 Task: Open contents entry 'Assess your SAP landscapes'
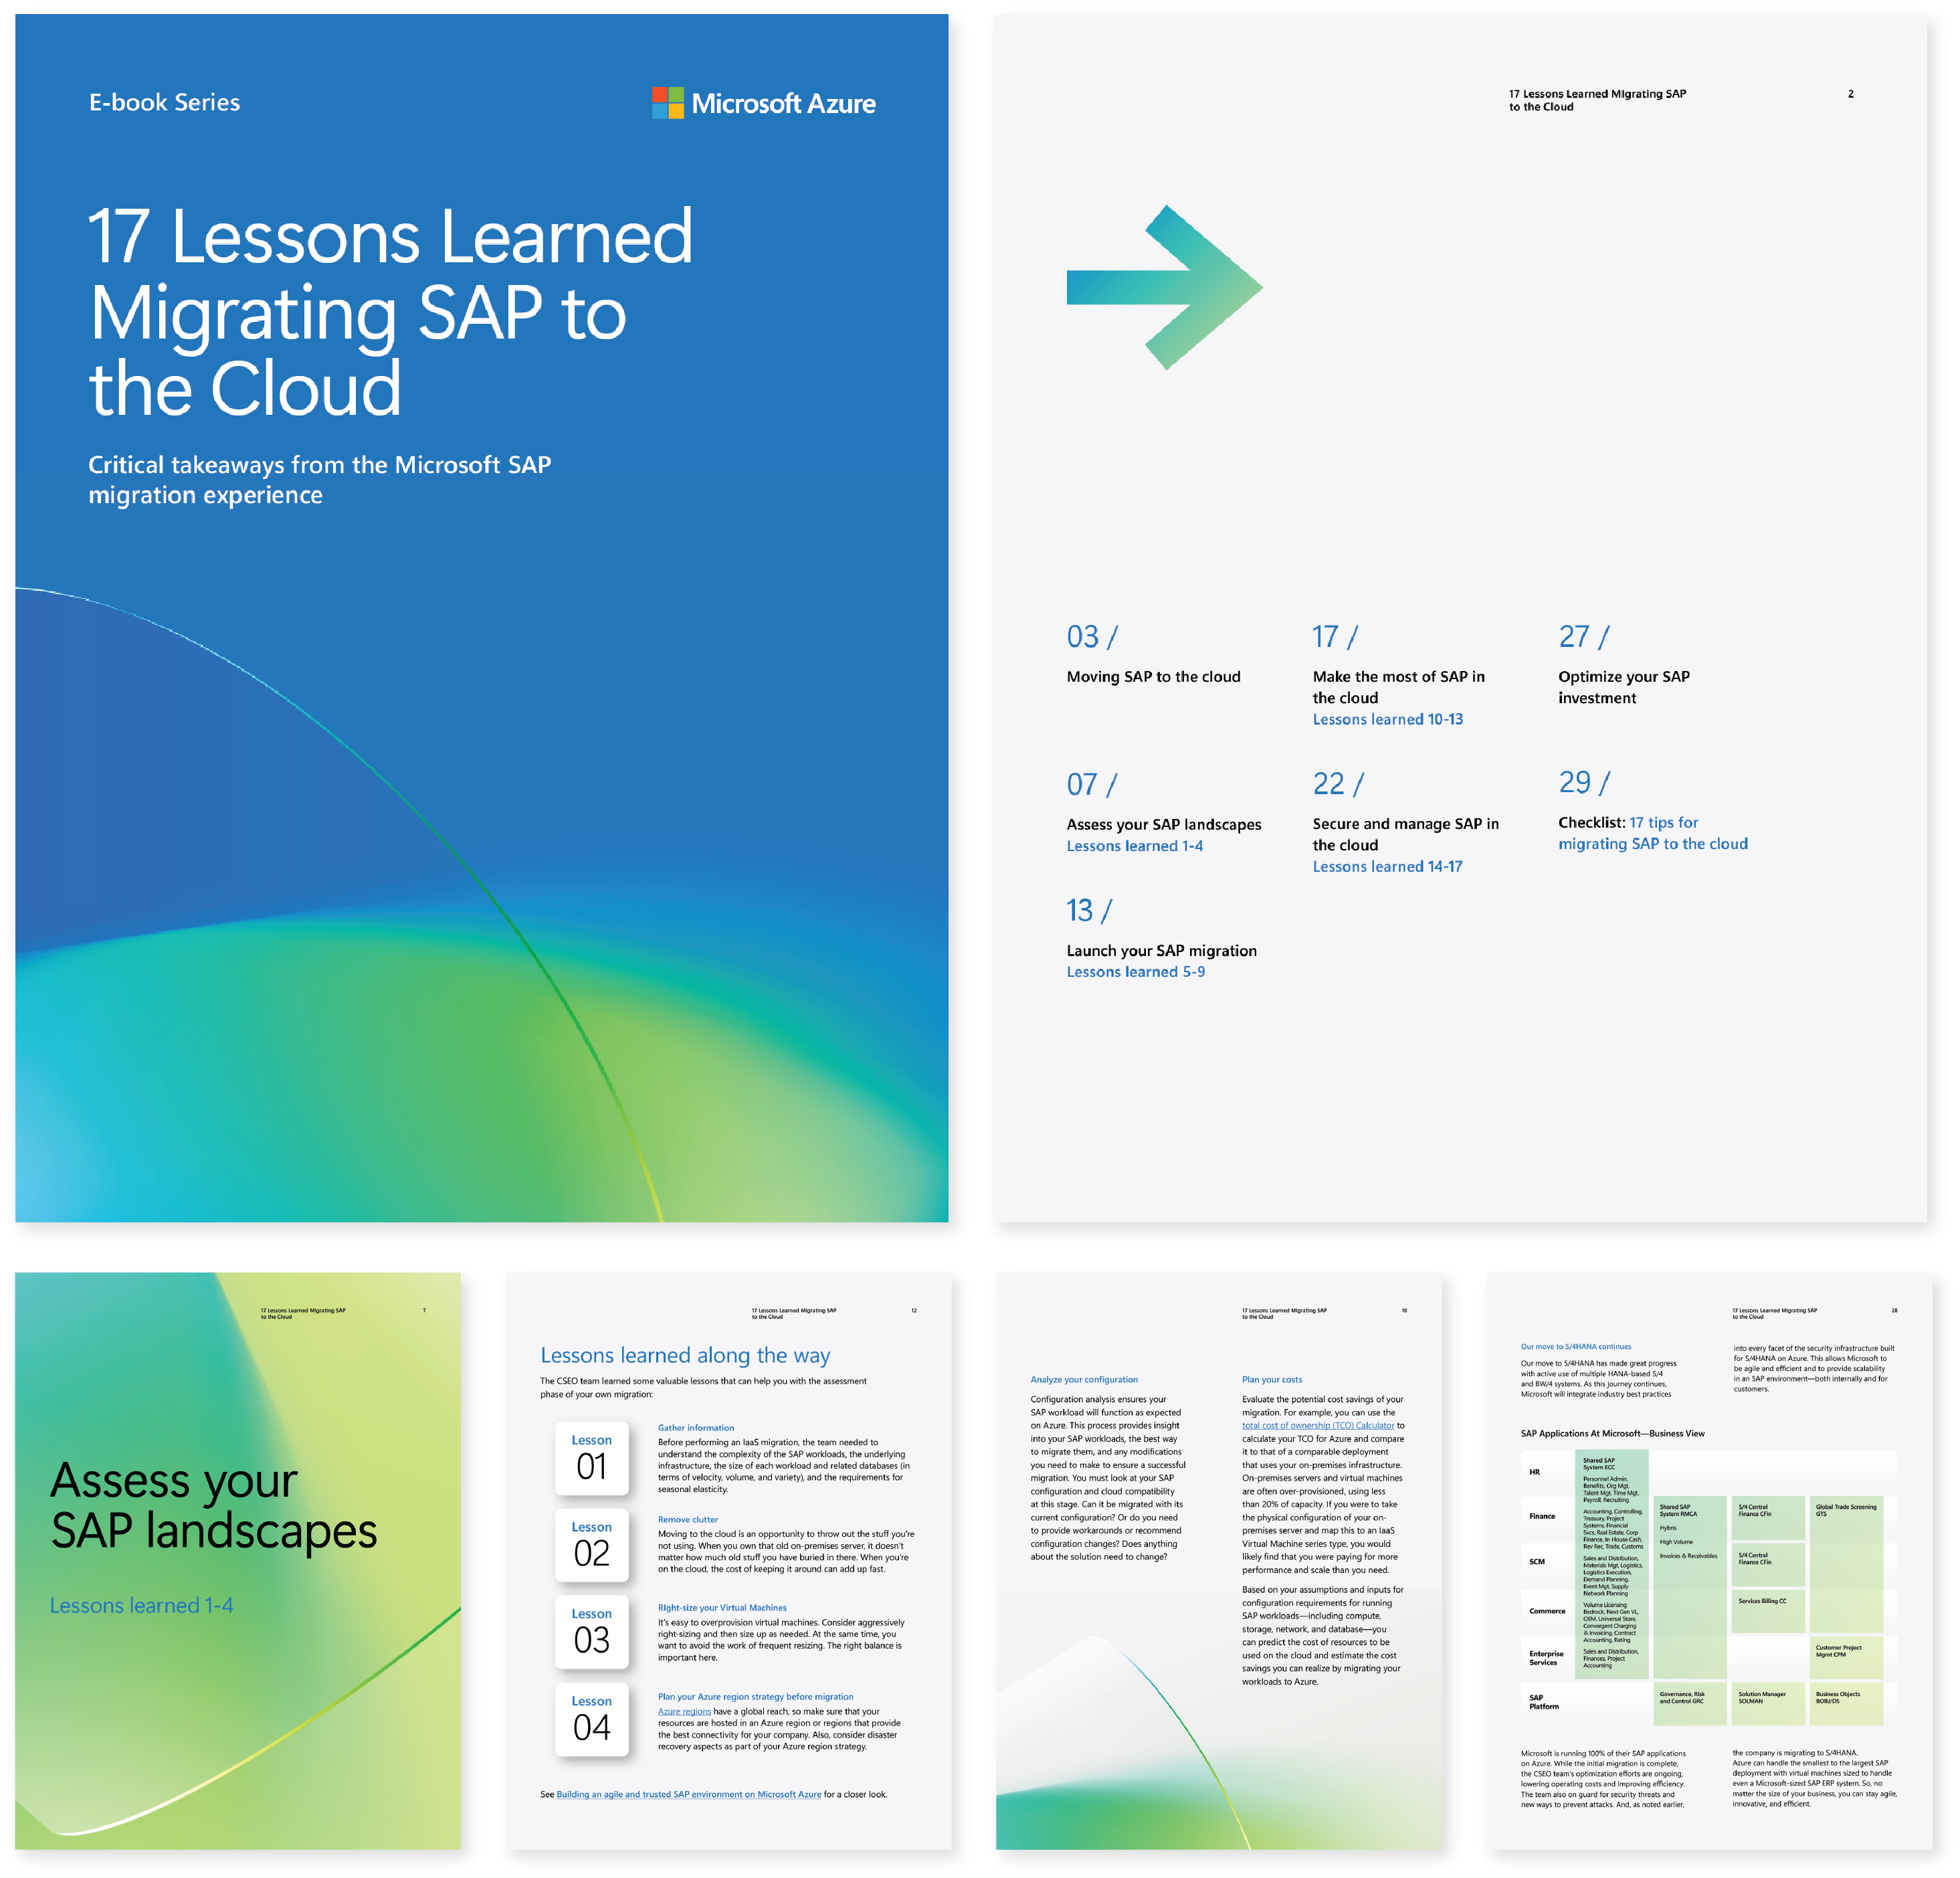[x=1163, y=824]
